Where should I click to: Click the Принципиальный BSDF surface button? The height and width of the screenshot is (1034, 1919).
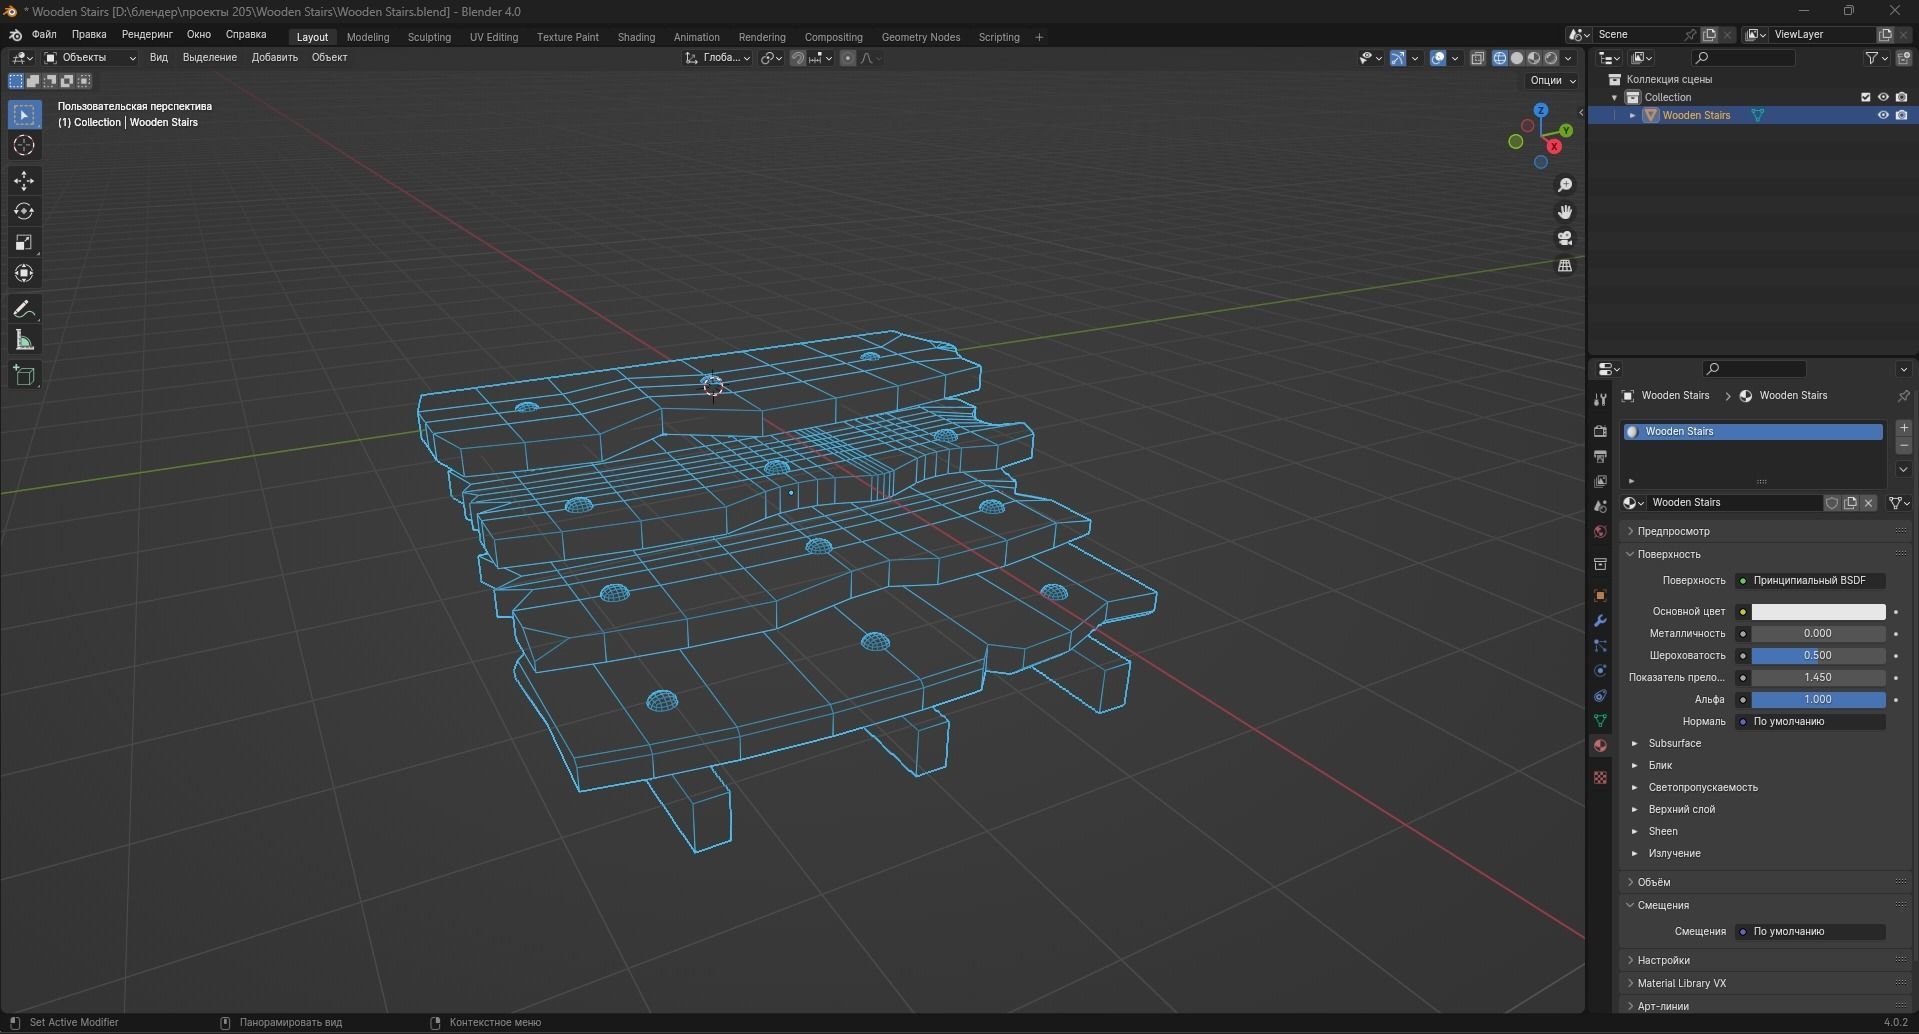(1810, 580)
